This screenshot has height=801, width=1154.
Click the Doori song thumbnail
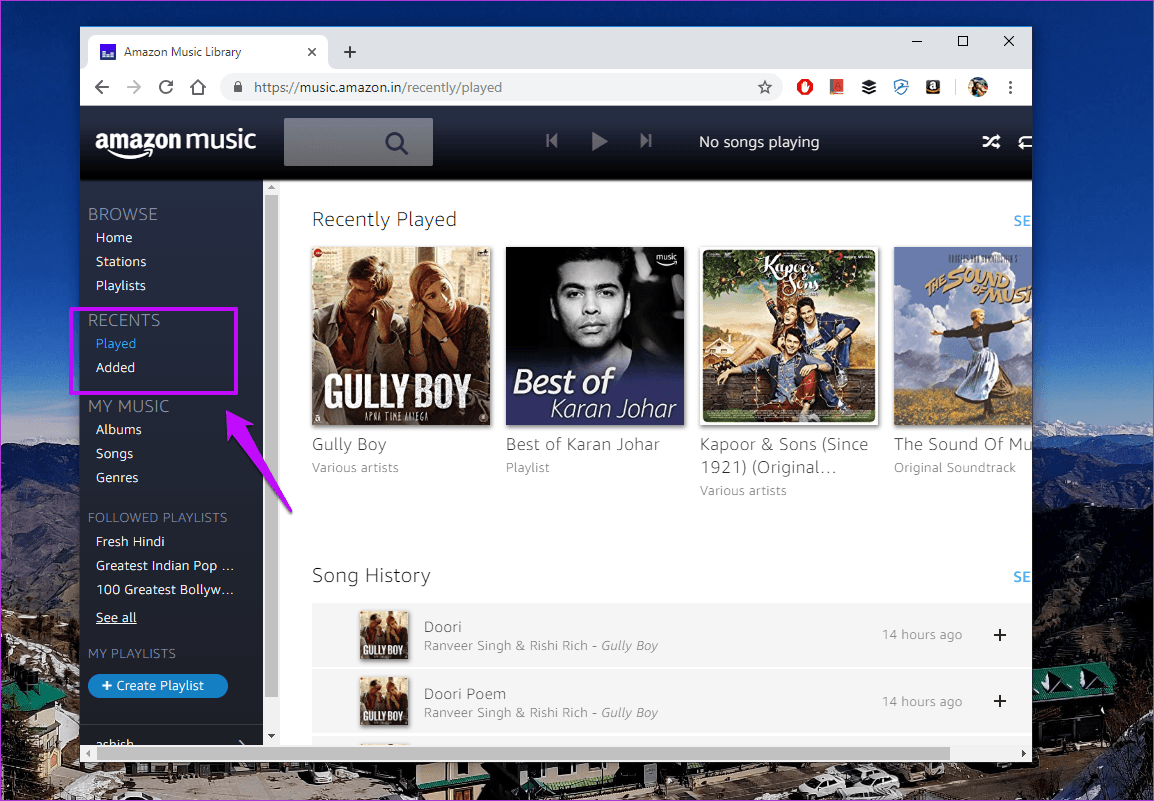coord(383,635)
